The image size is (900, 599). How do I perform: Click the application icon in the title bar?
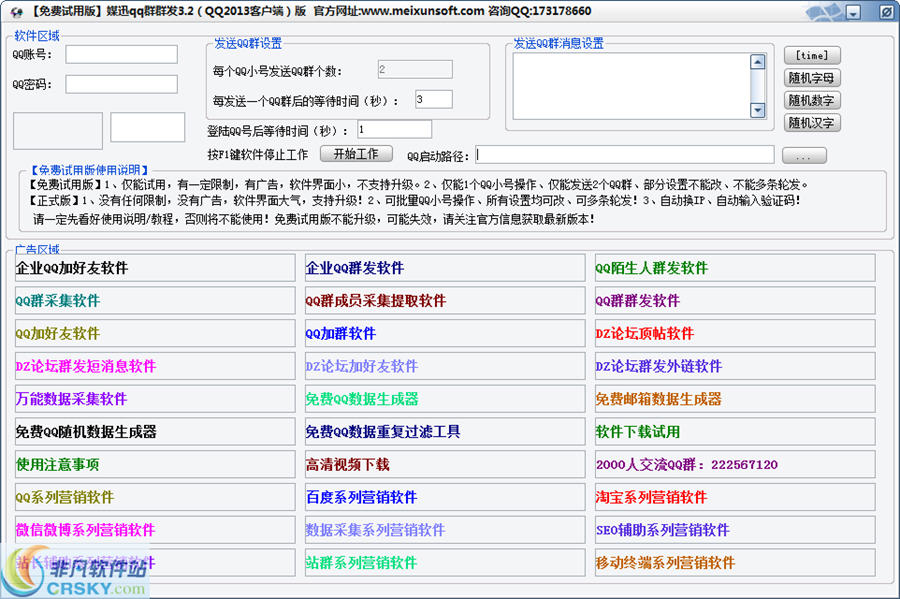[x=14, y=11]
